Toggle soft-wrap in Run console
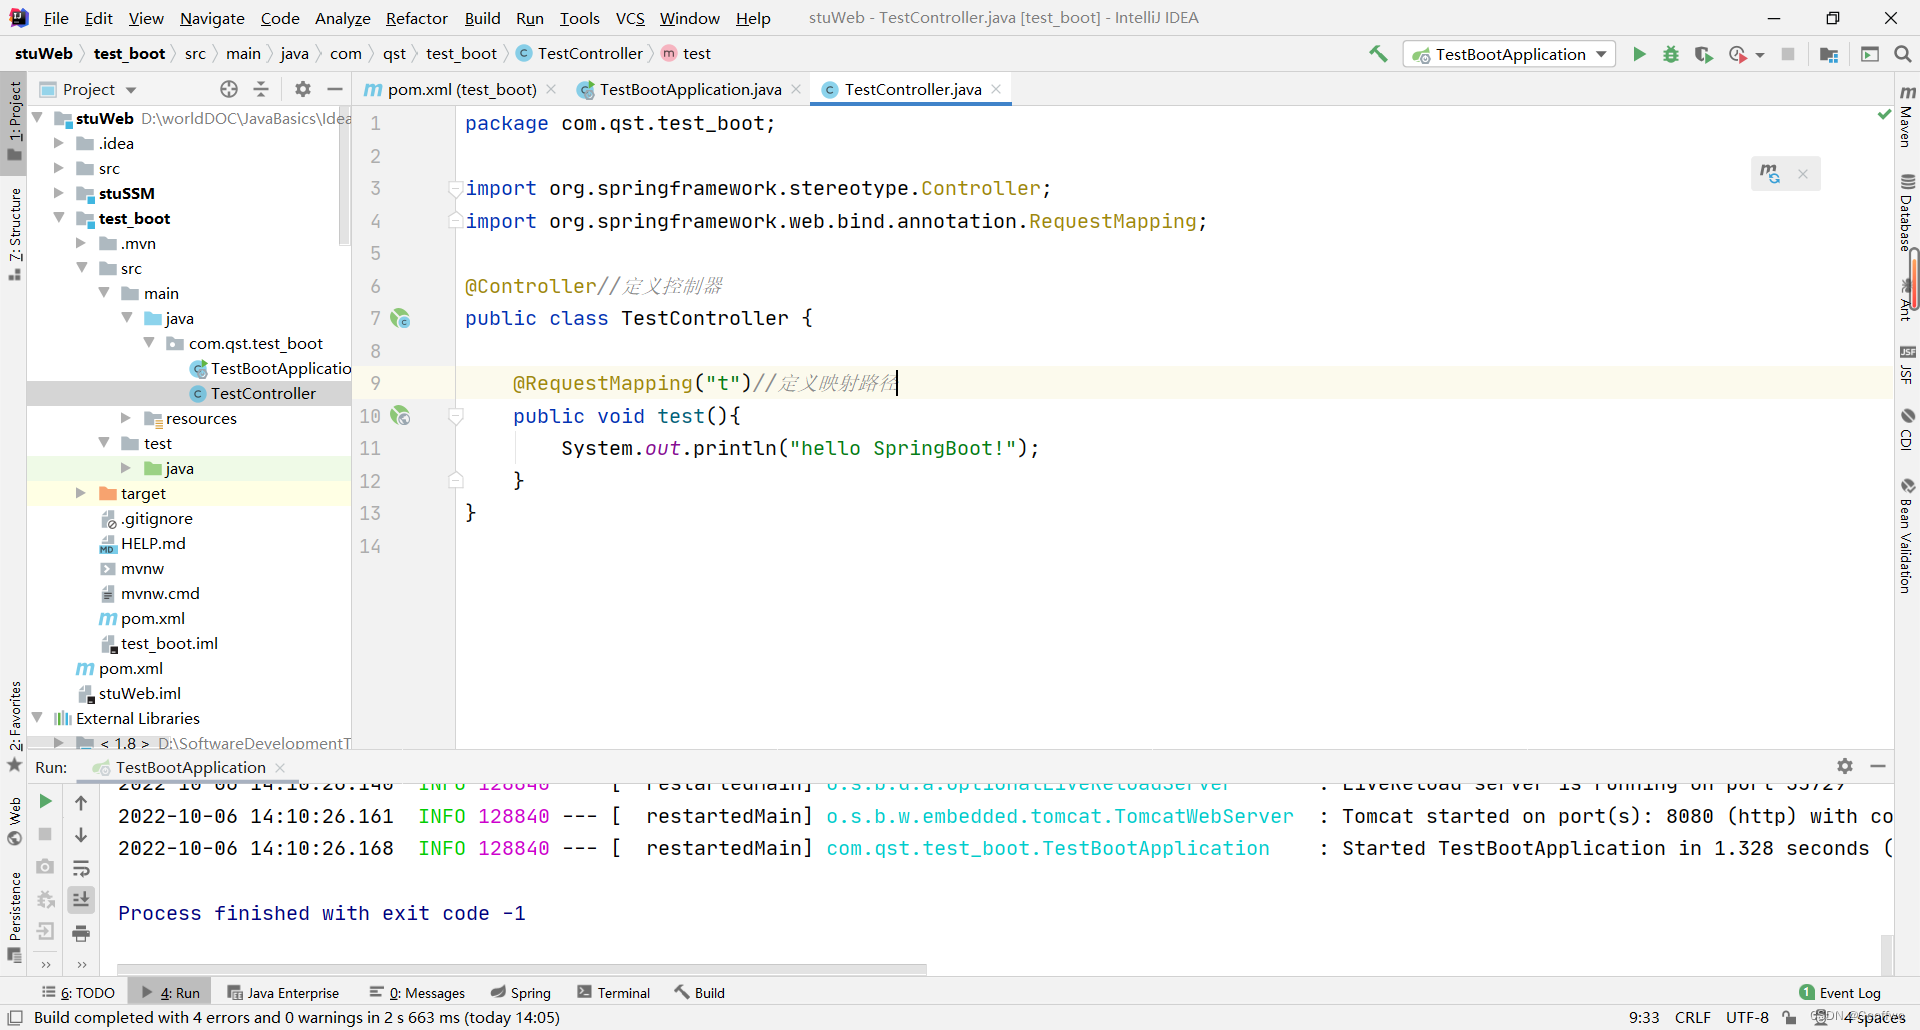Viewport: 1920px width, 1030px height. pos(81,868)
